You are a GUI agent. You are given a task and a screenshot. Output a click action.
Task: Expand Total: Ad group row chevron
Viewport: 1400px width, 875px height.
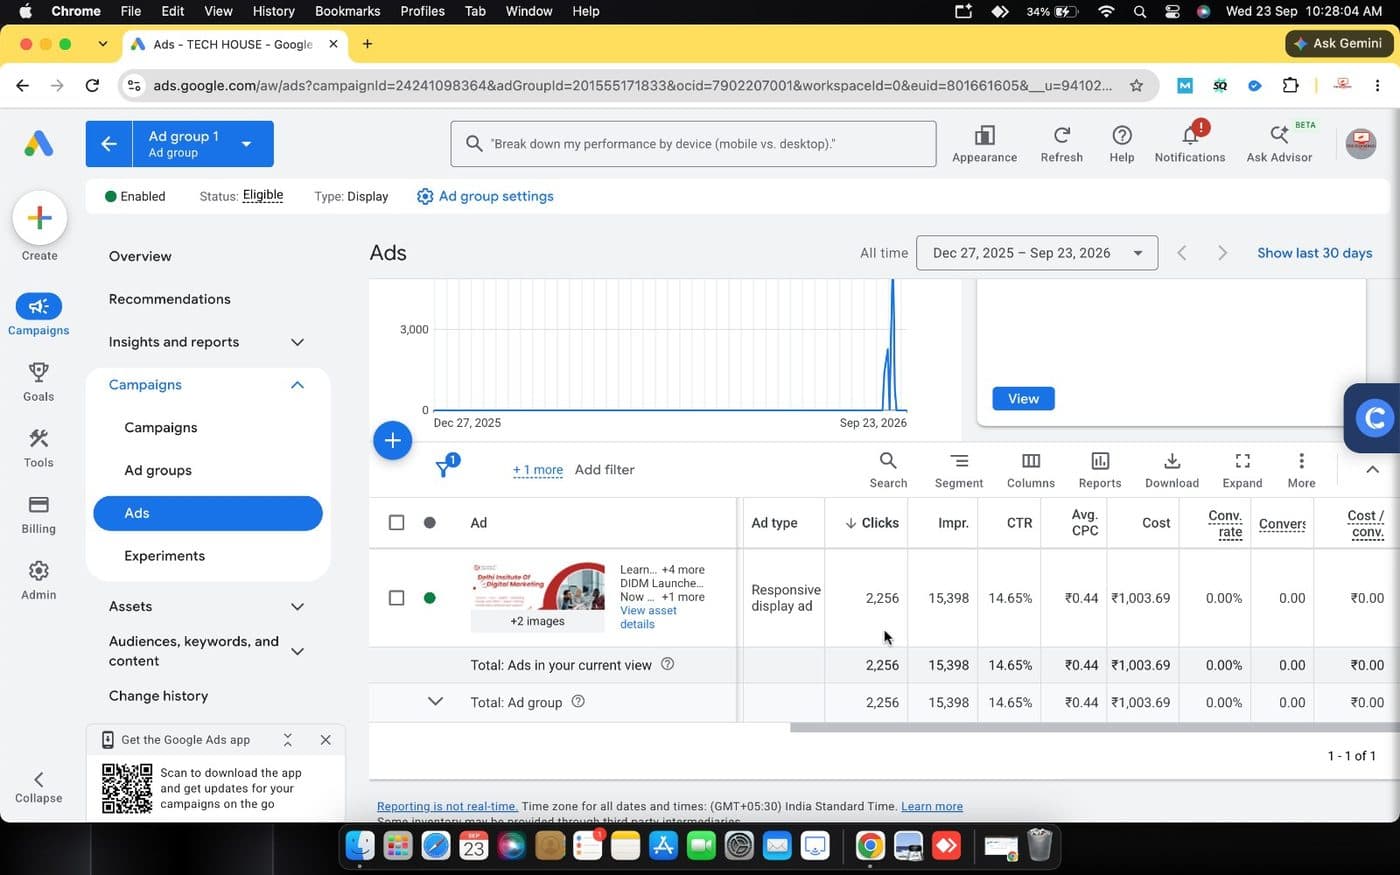pyautogui.click(x=435, y=702)
